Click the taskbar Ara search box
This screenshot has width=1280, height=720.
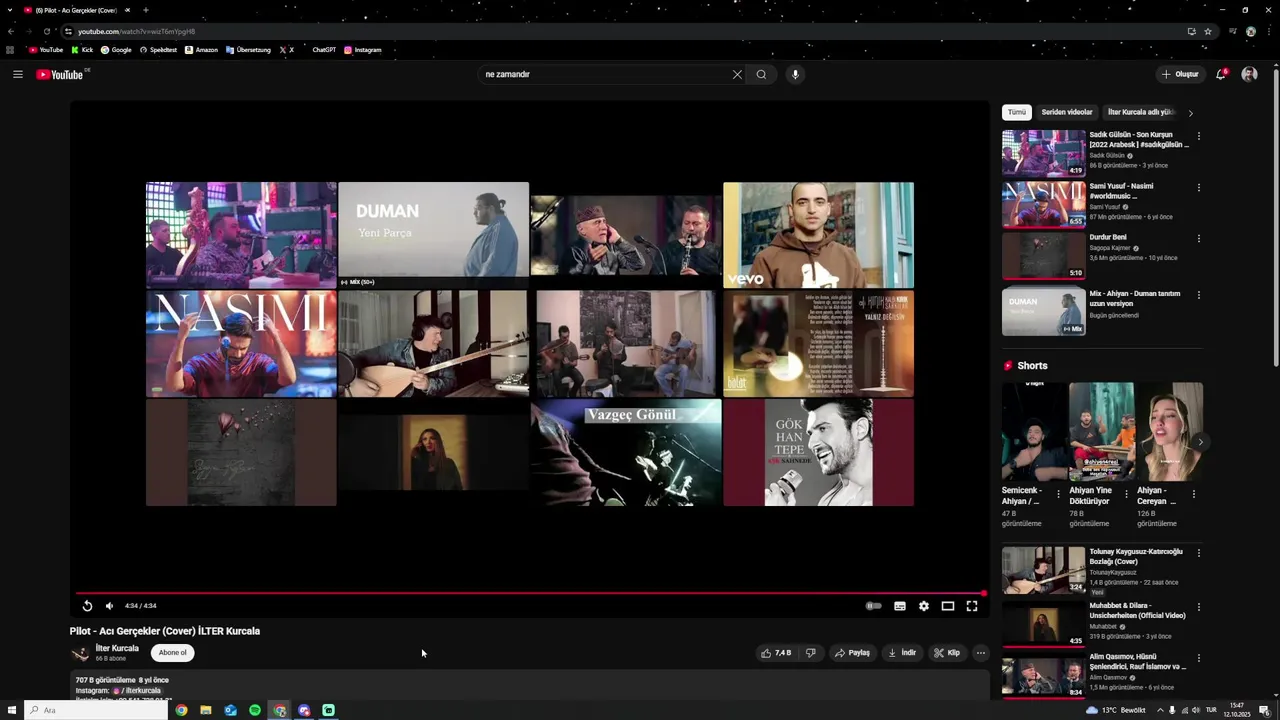[95, 710]
